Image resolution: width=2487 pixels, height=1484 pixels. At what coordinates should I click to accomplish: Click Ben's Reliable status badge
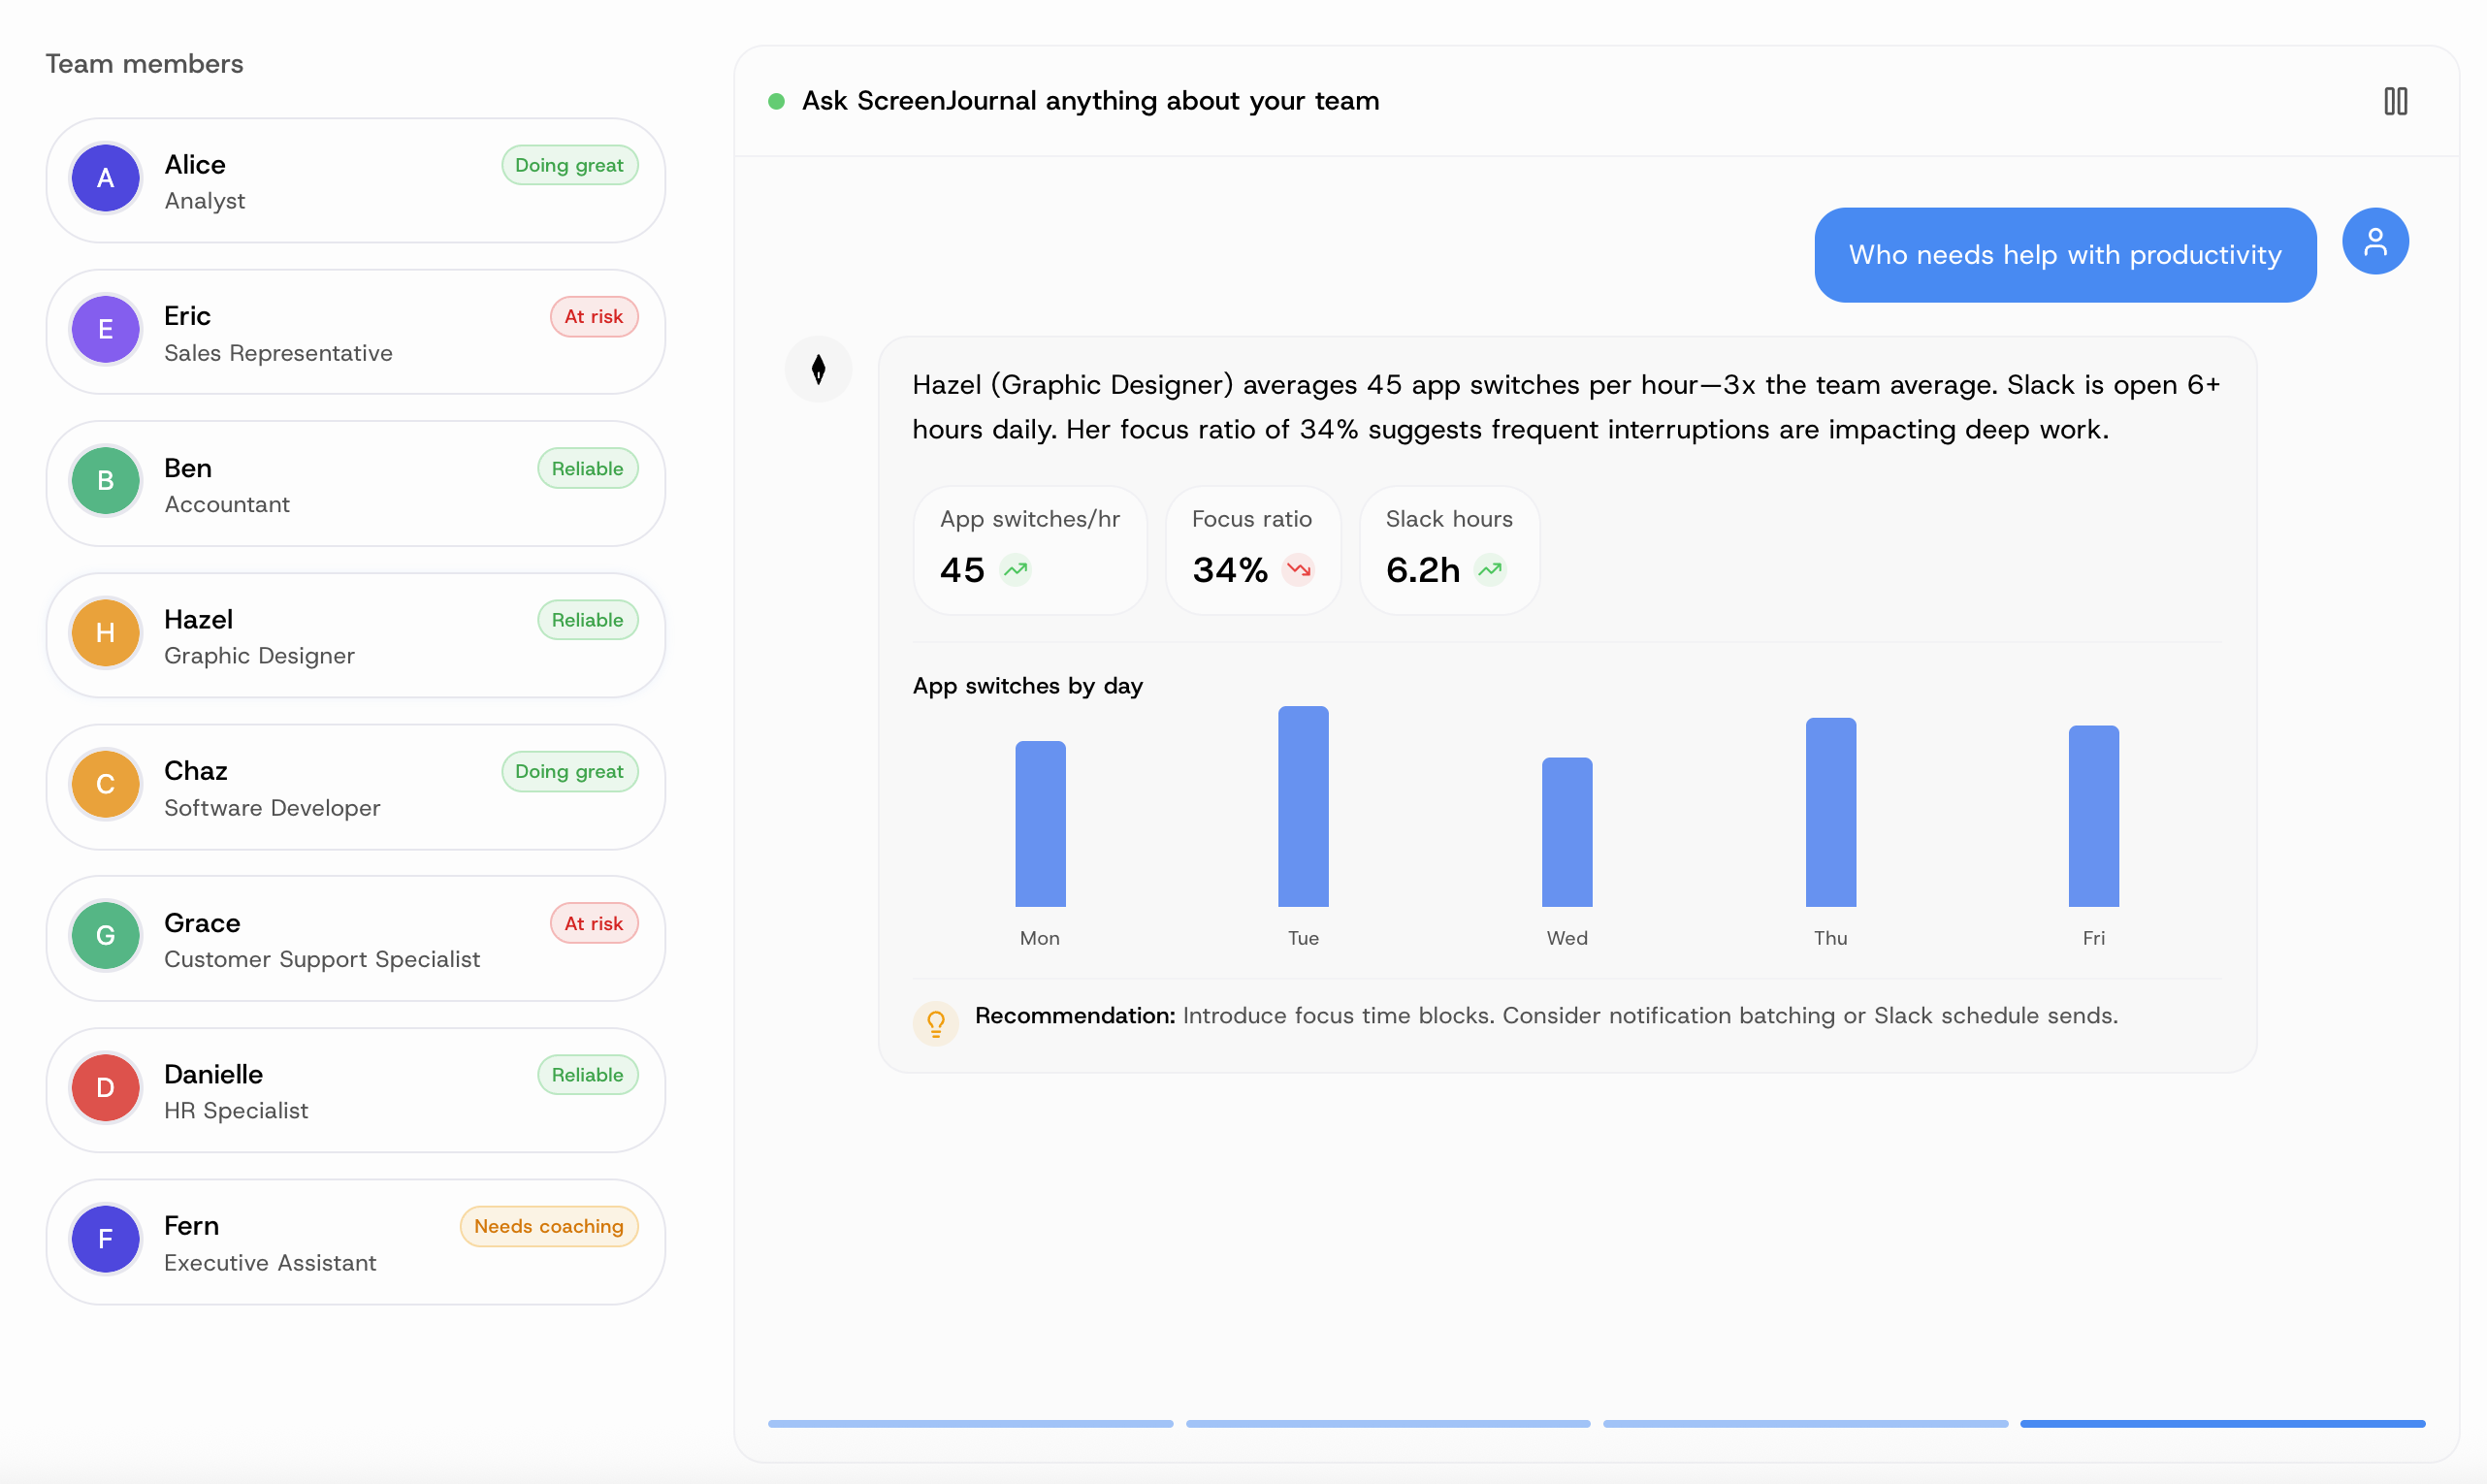(587, 468)
